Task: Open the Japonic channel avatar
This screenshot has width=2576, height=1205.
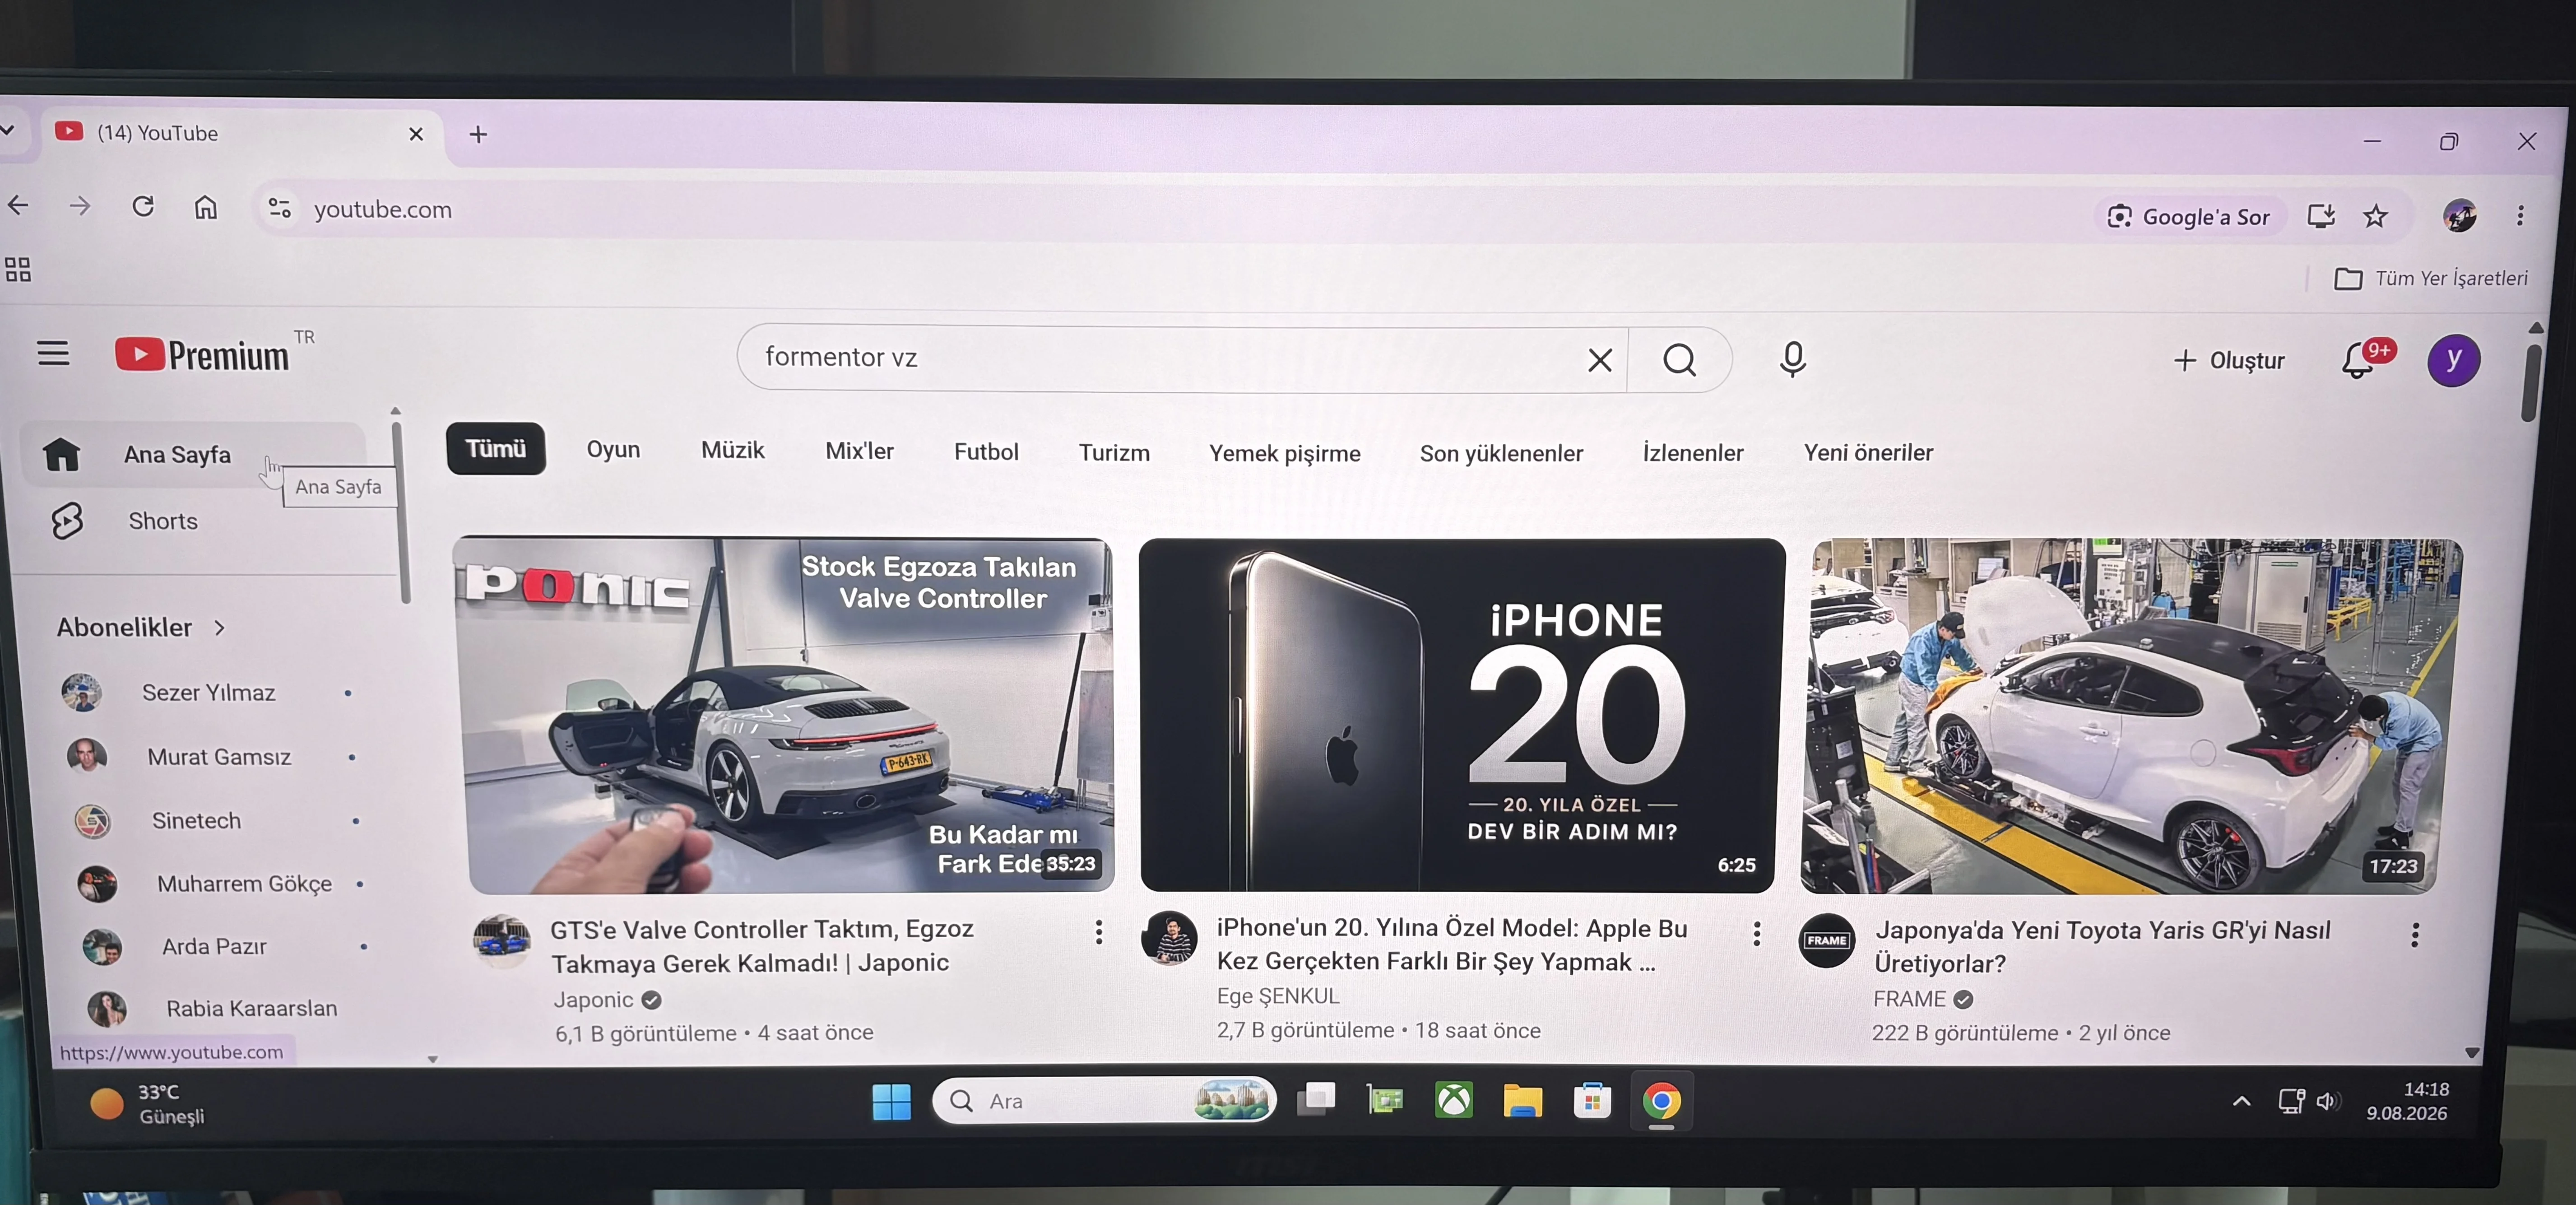Action: click(501, 941)
